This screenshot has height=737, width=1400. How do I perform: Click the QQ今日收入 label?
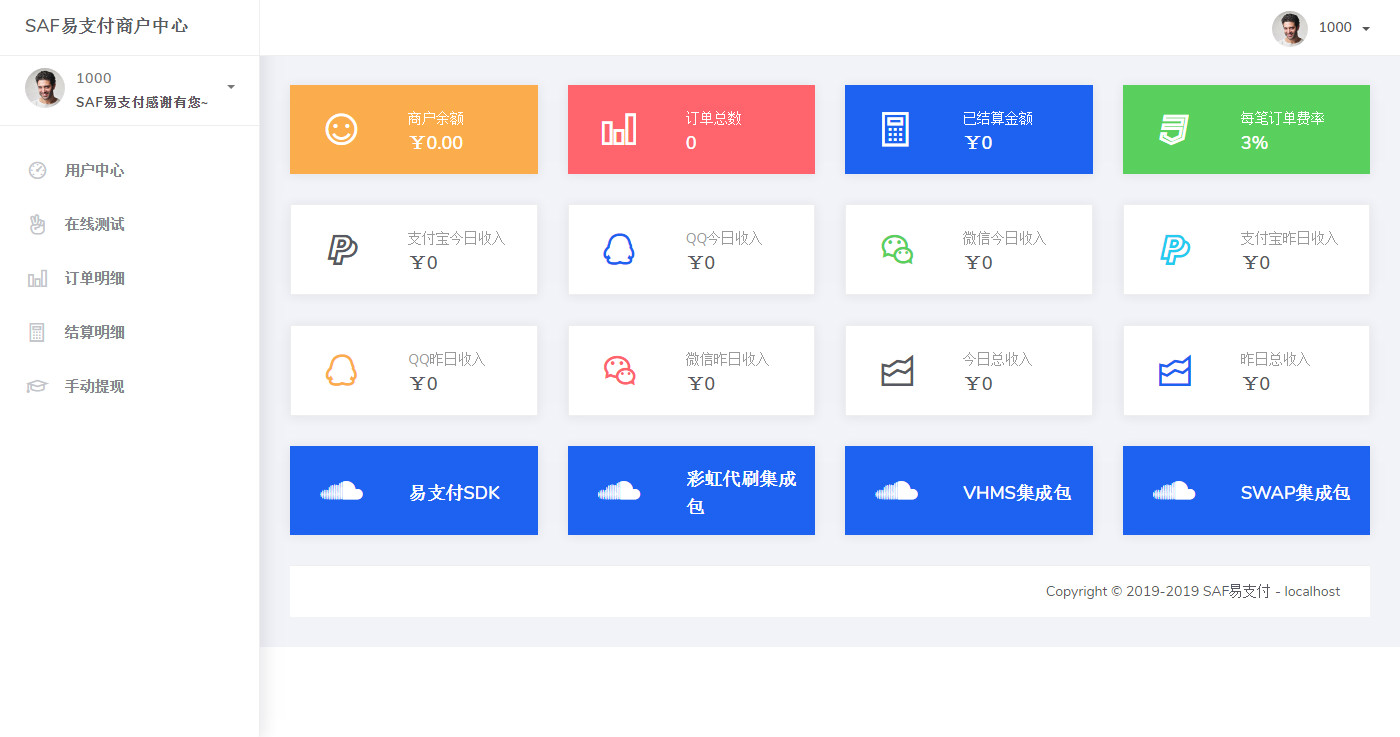pos(724,238)
